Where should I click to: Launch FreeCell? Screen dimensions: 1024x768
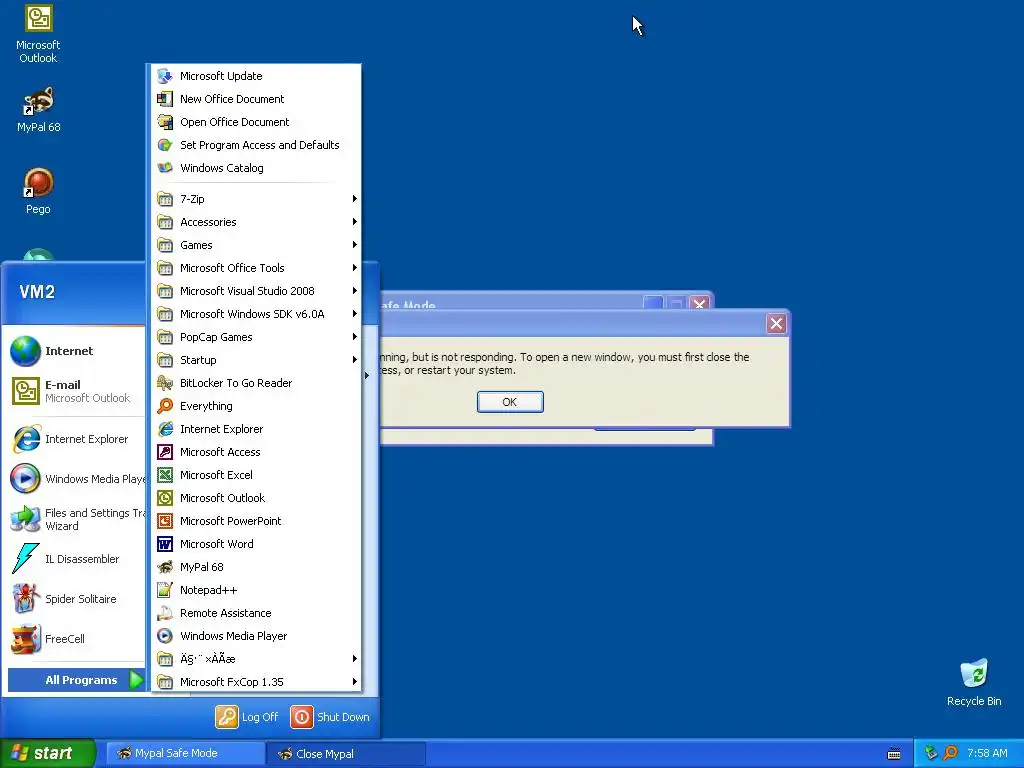(76, 639)
